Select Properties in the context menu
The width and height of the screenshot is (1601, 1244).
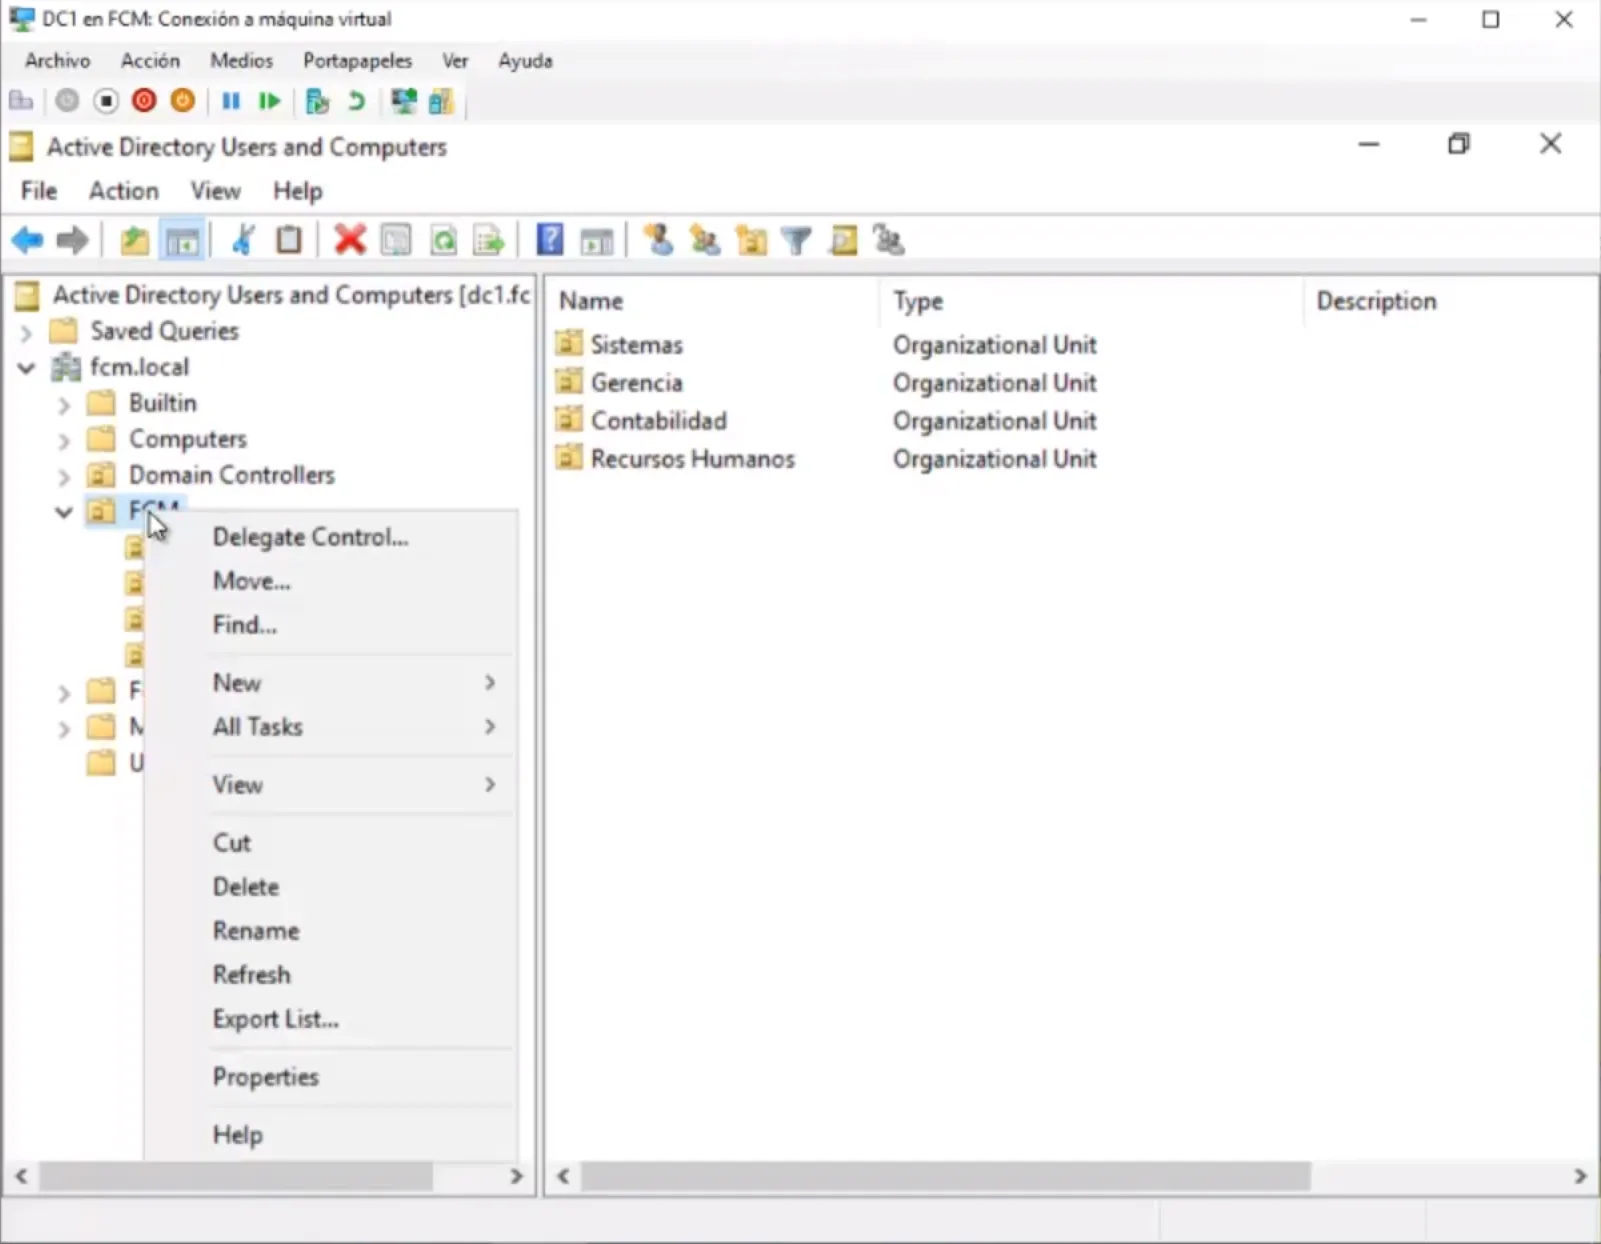265,1077
